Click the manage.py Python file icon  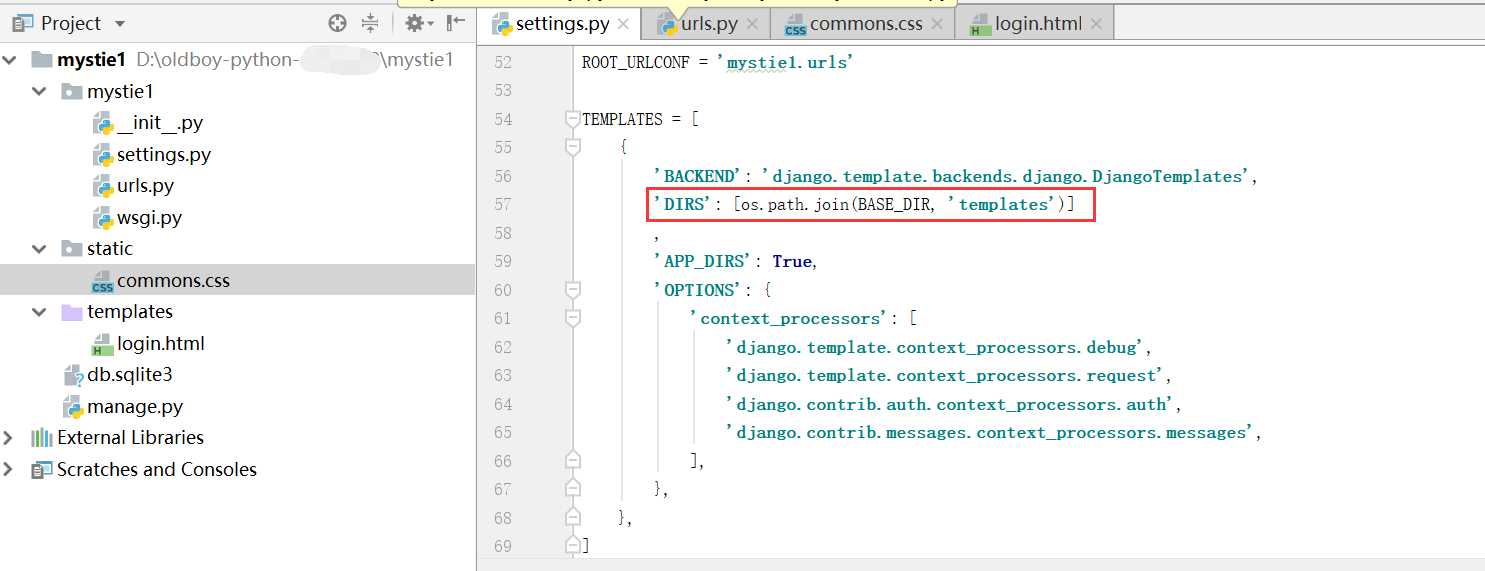[72, 407]
